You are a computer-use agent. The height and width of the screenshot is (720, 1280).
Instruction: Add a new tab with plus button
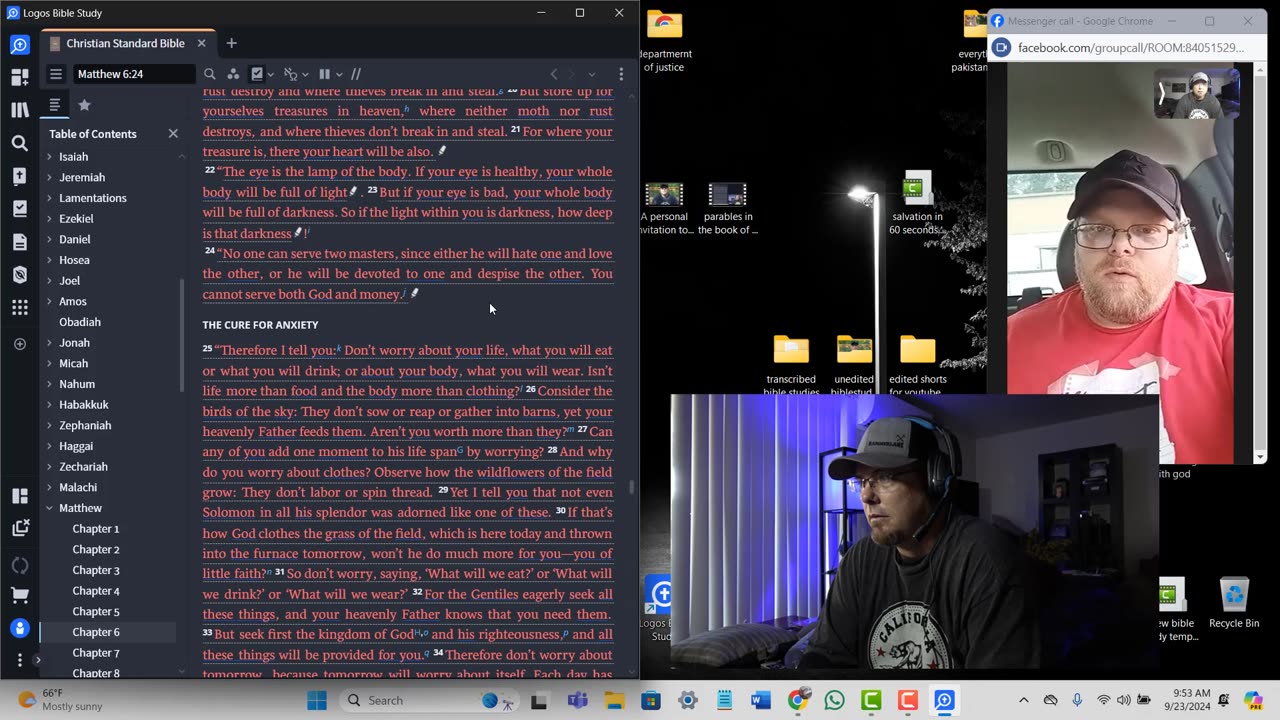(231, 43)
